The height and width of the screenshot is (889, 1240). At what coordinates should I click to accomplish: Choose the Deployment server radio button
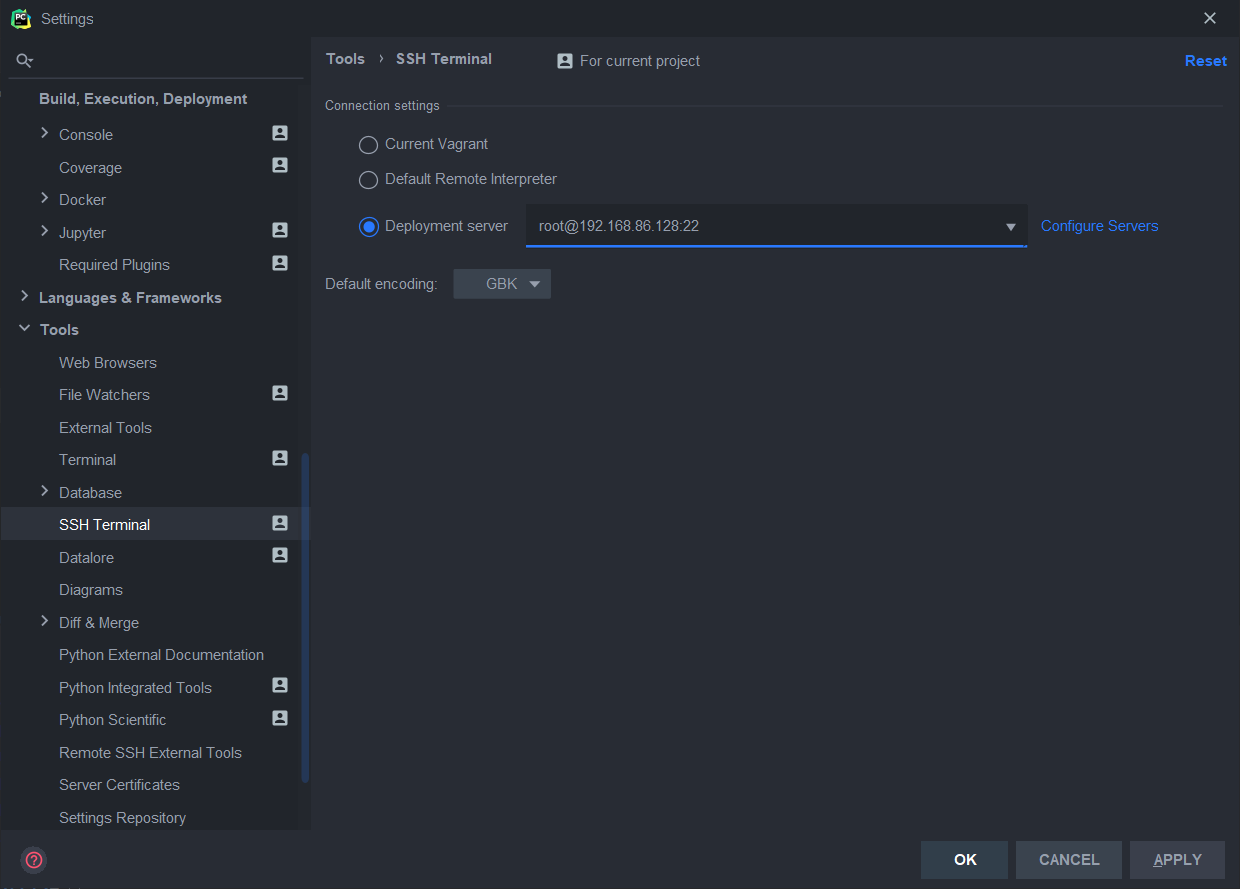click(x=369, y=227)
